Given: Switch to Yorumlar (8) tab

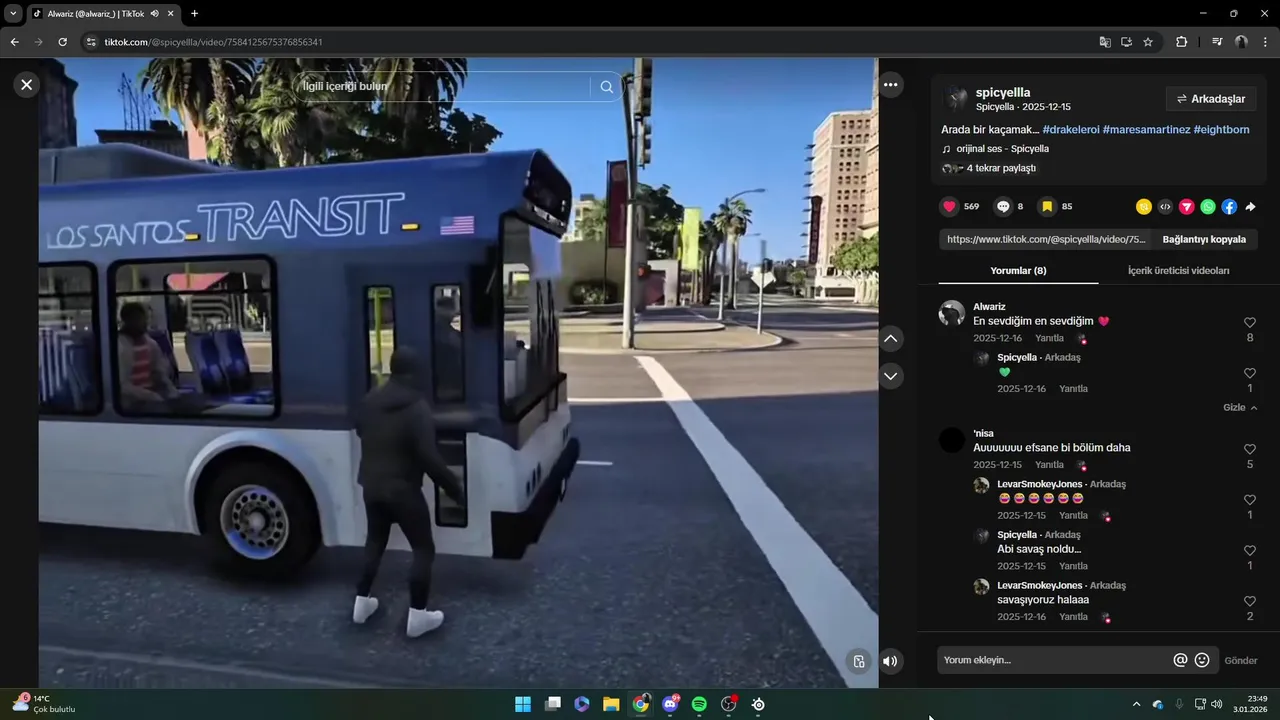Looking at the screenshot, I should click(1018, 271).
